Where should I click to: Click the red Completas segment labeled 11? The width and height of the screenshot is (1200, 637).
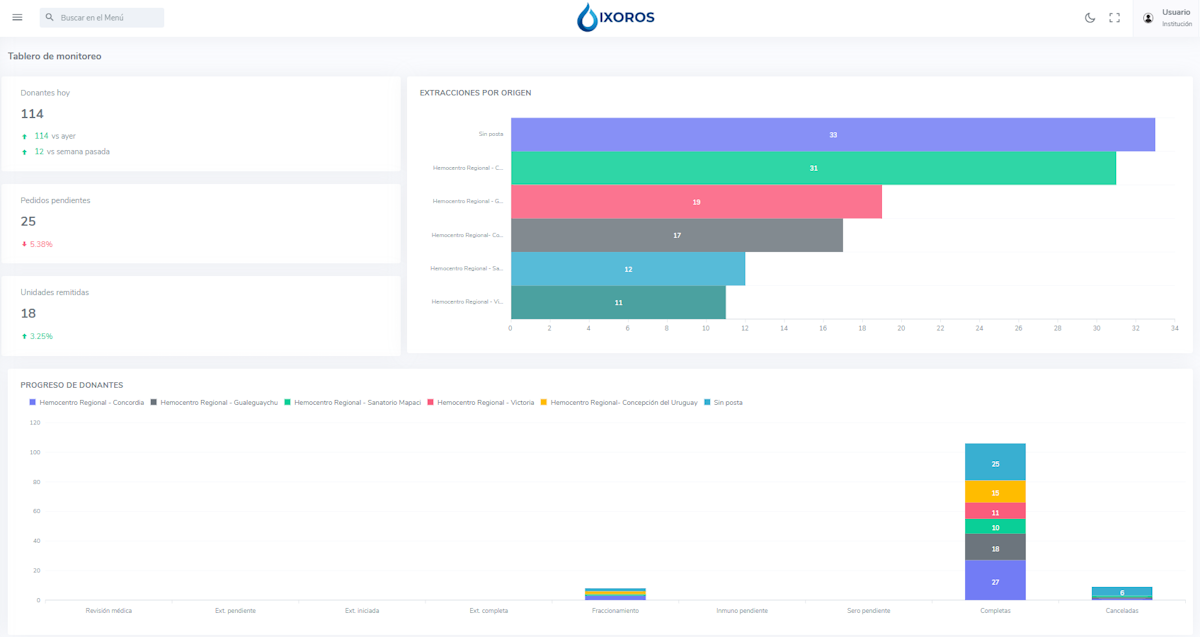pyautogui.click(x=995, y=511)
